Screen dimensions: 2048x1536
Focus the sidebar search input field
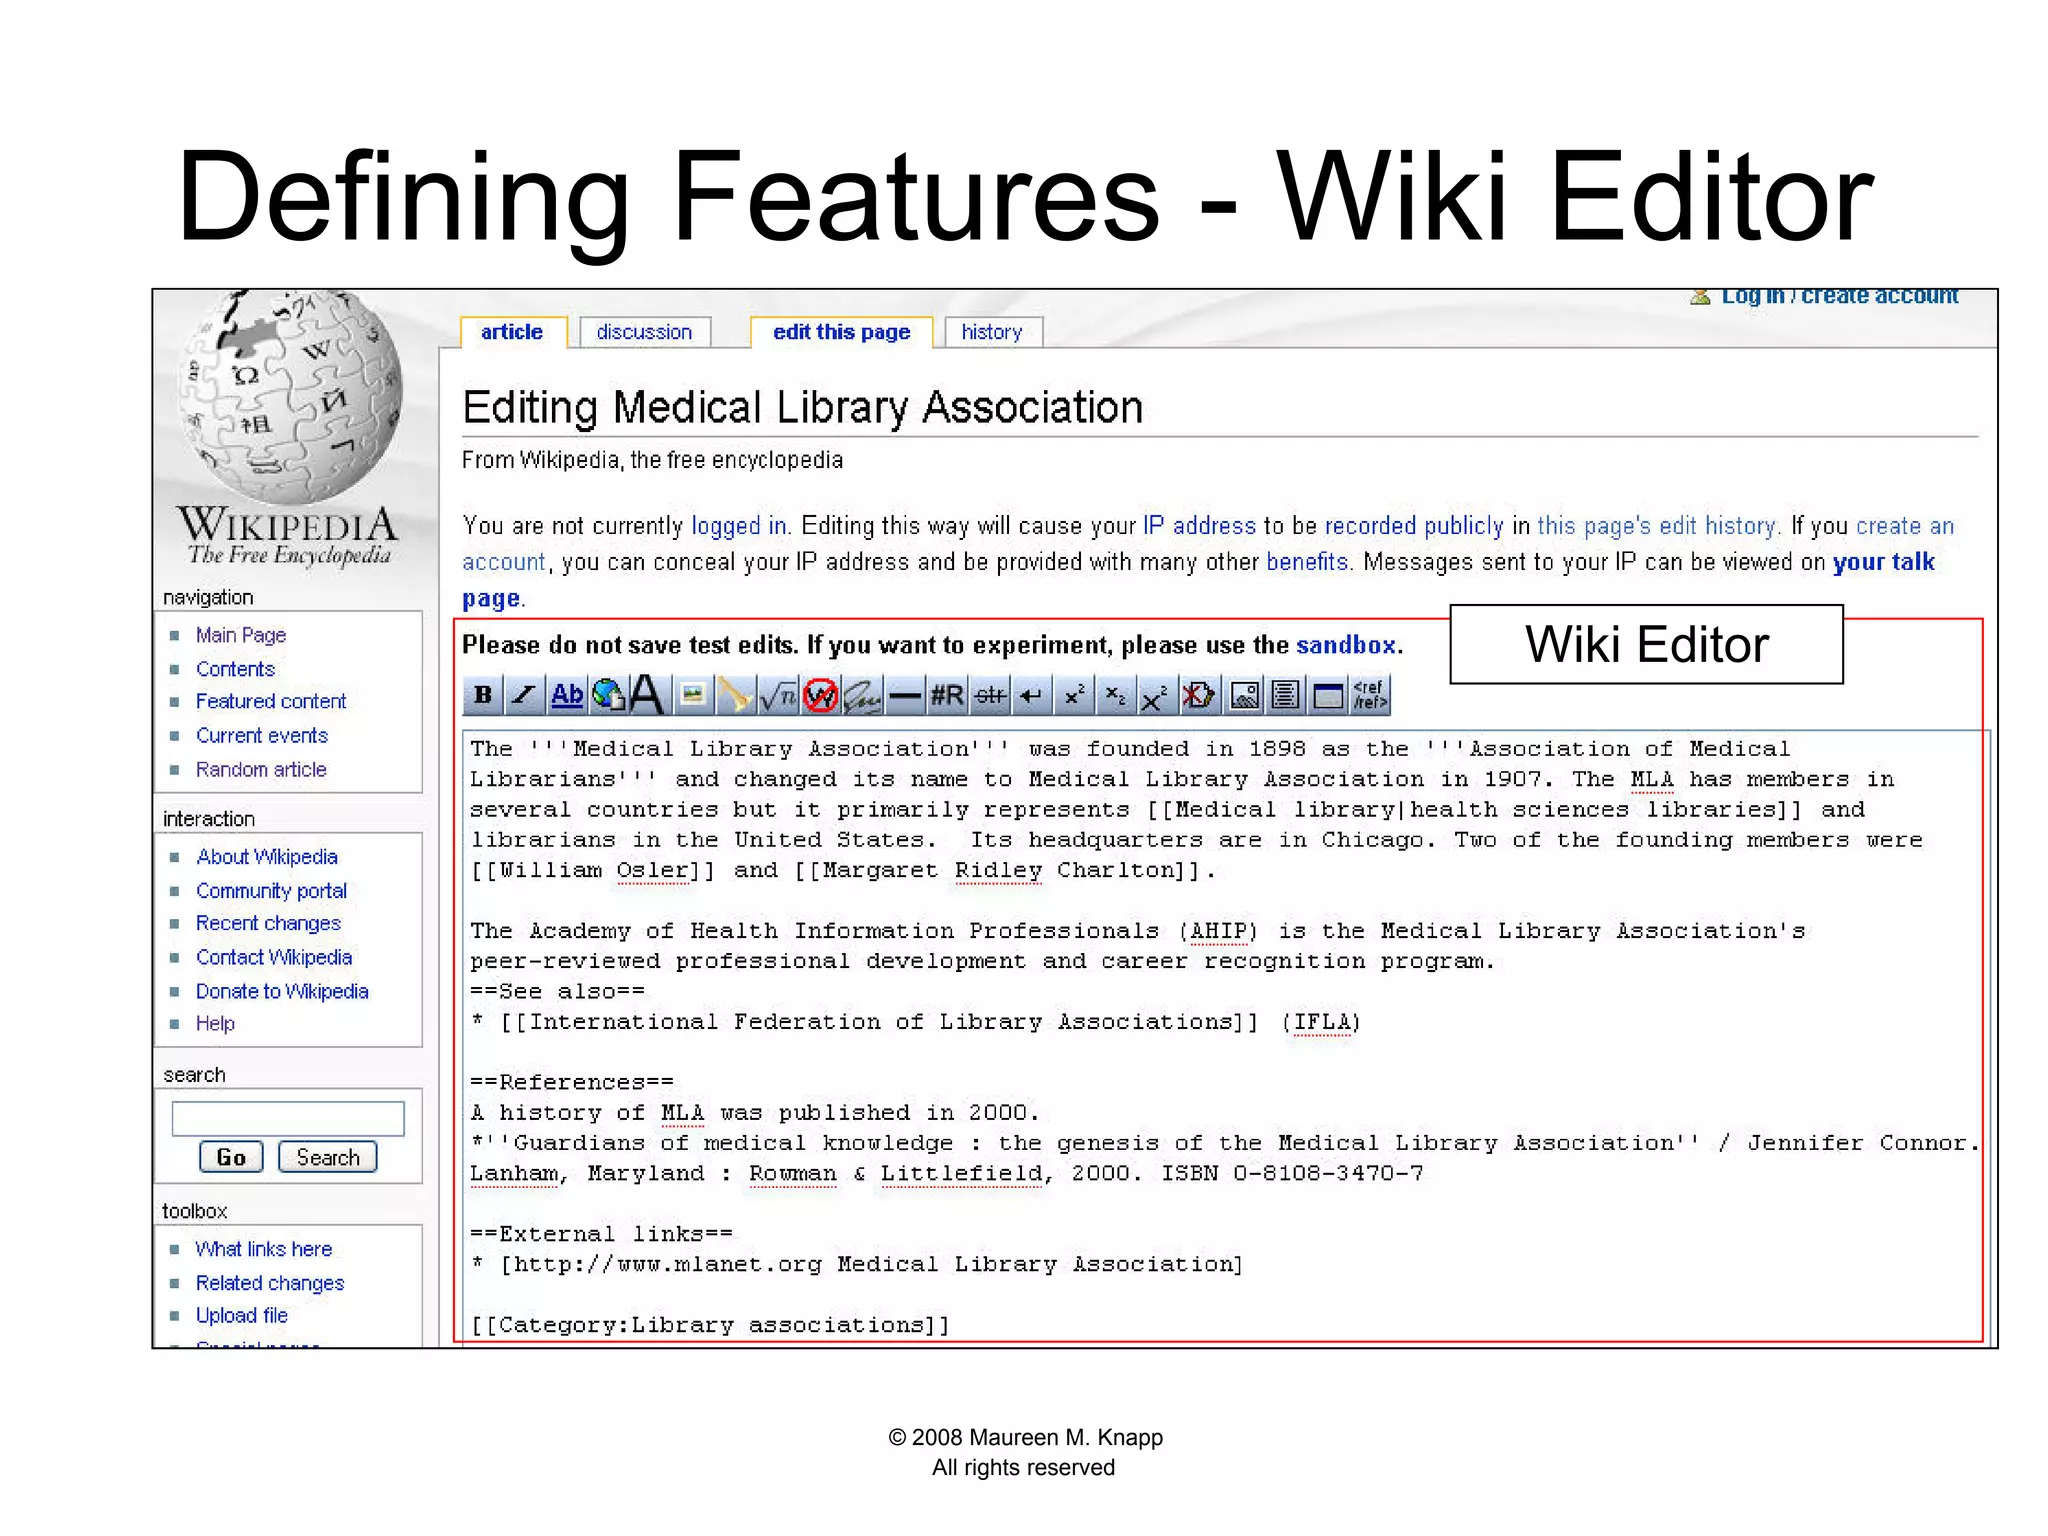coord(288,1118)
